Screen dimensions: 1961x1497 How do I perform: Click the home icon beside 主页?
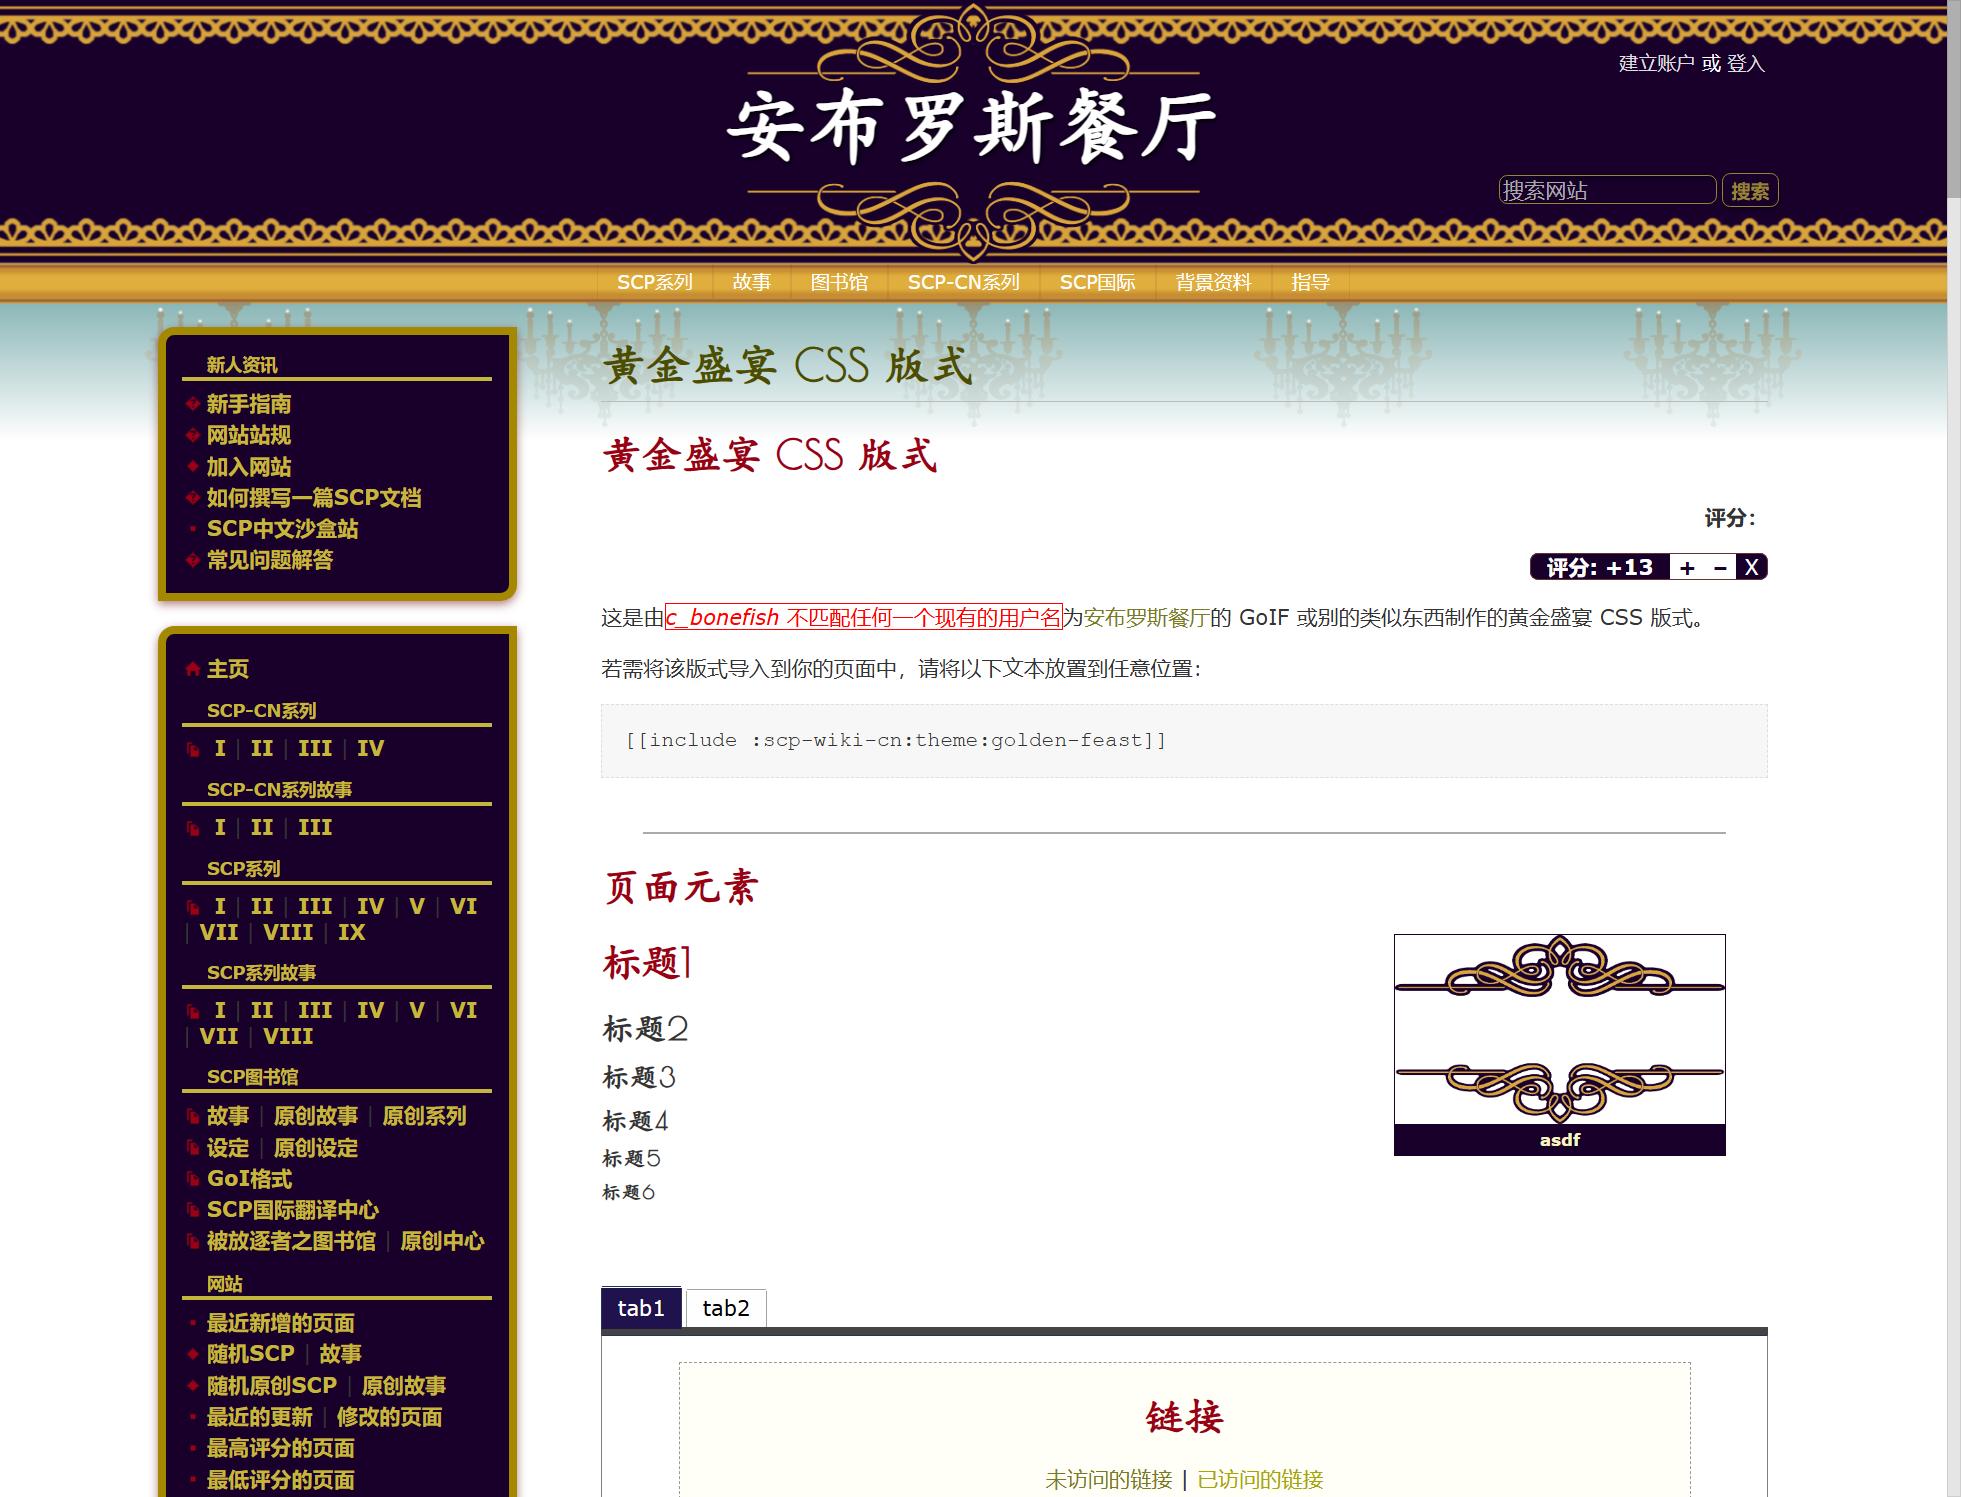pyautogui.click(x=193, y=670)
